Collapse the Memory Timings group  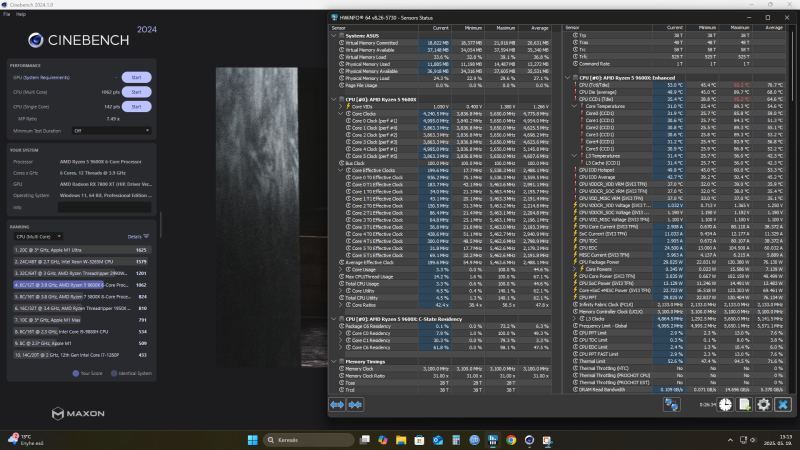(334, 362)
